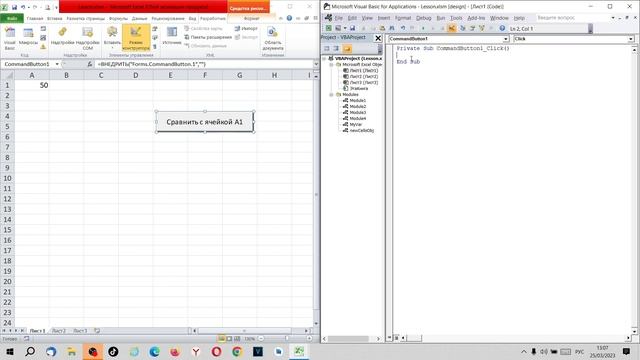Screen dimensions: 640x360
Task: Click View Code icon in Project panel
Action: 327,49
